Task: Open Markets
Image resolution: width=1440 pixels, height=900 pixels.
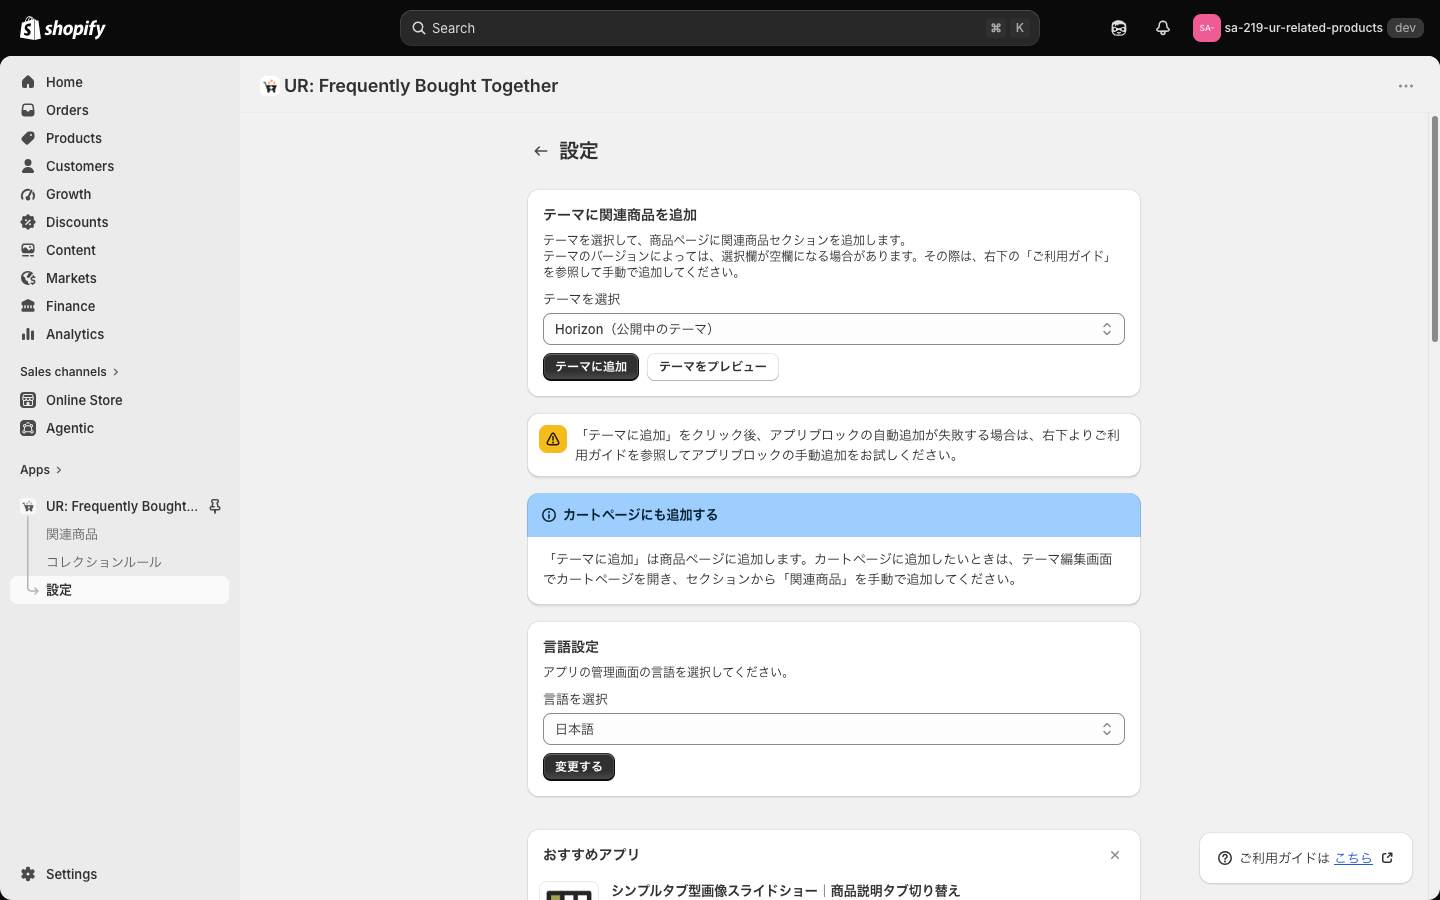Action: coord(119,278)
